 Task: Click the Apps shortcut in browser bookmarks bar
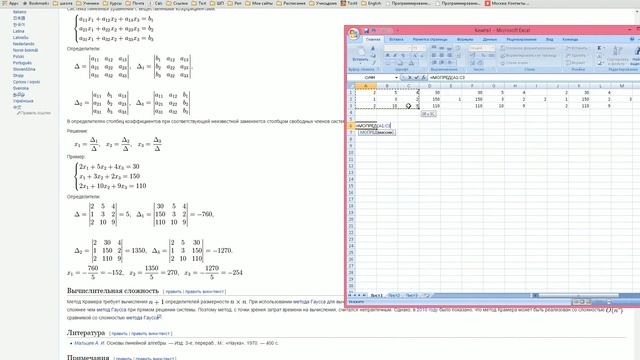tap(10, 3)
